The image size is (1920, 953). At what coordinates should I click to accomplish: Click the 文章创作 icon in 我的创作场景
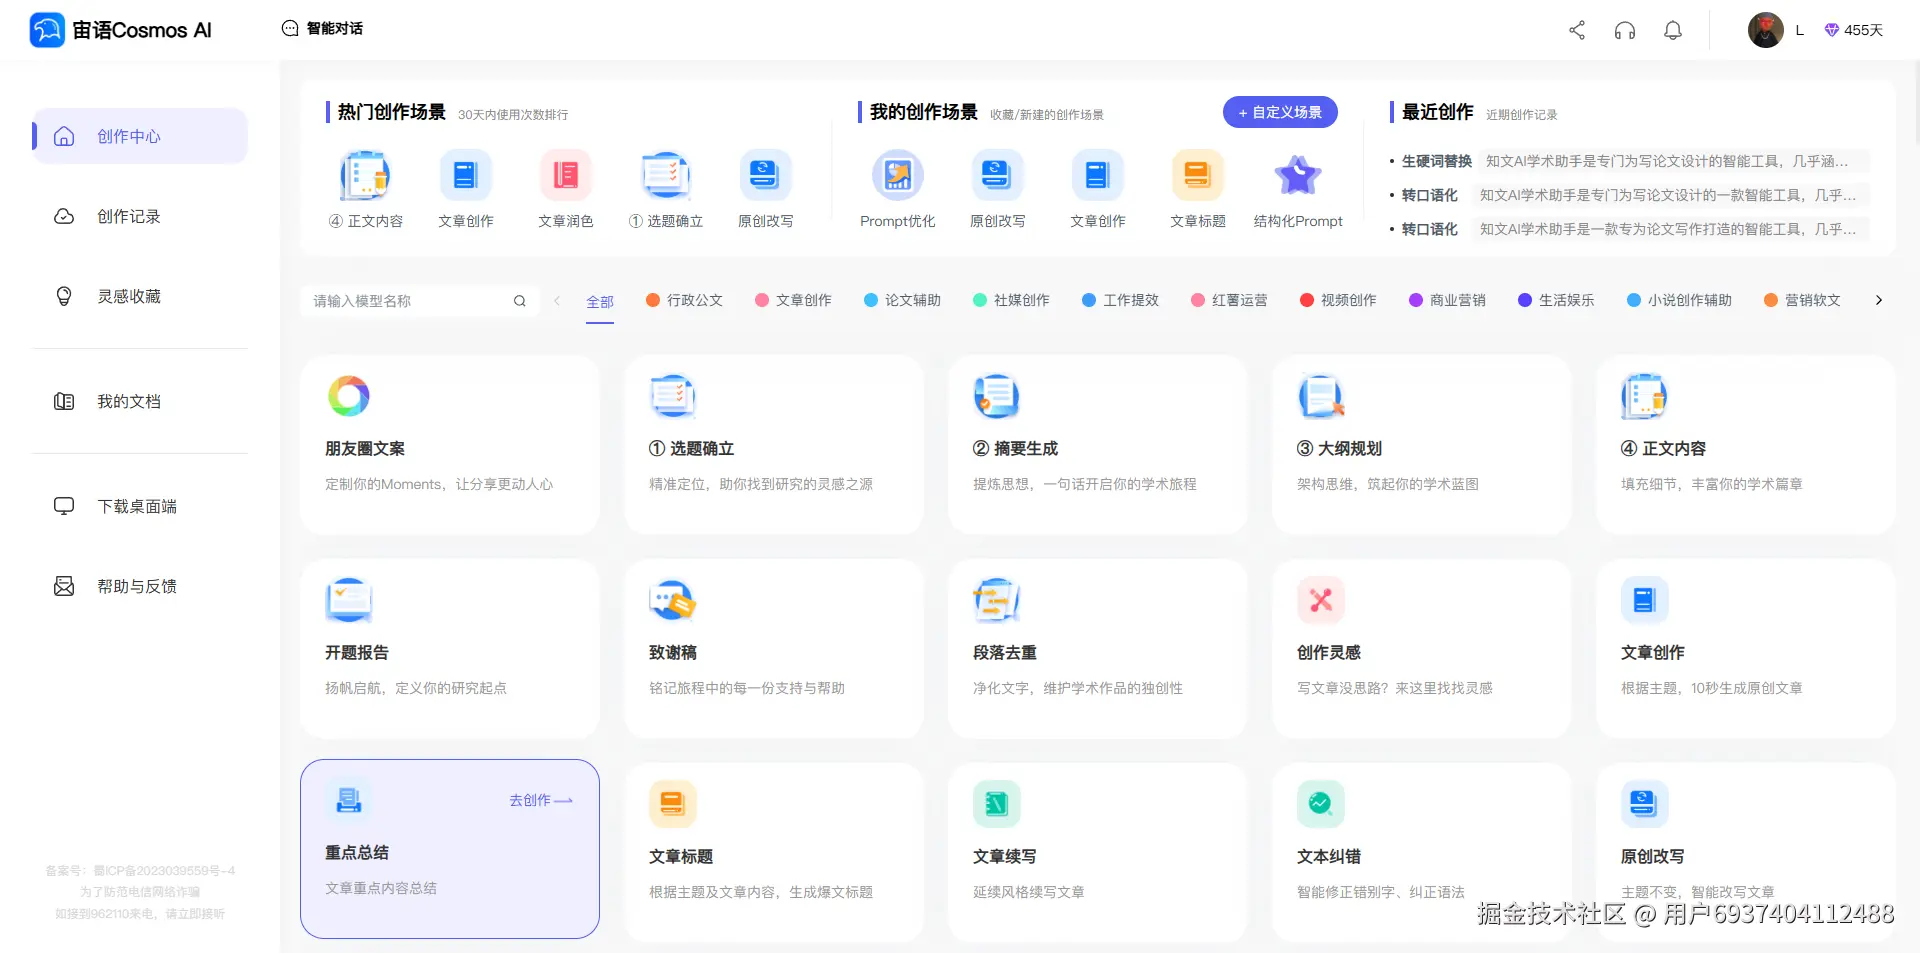tap(1097, 176)
